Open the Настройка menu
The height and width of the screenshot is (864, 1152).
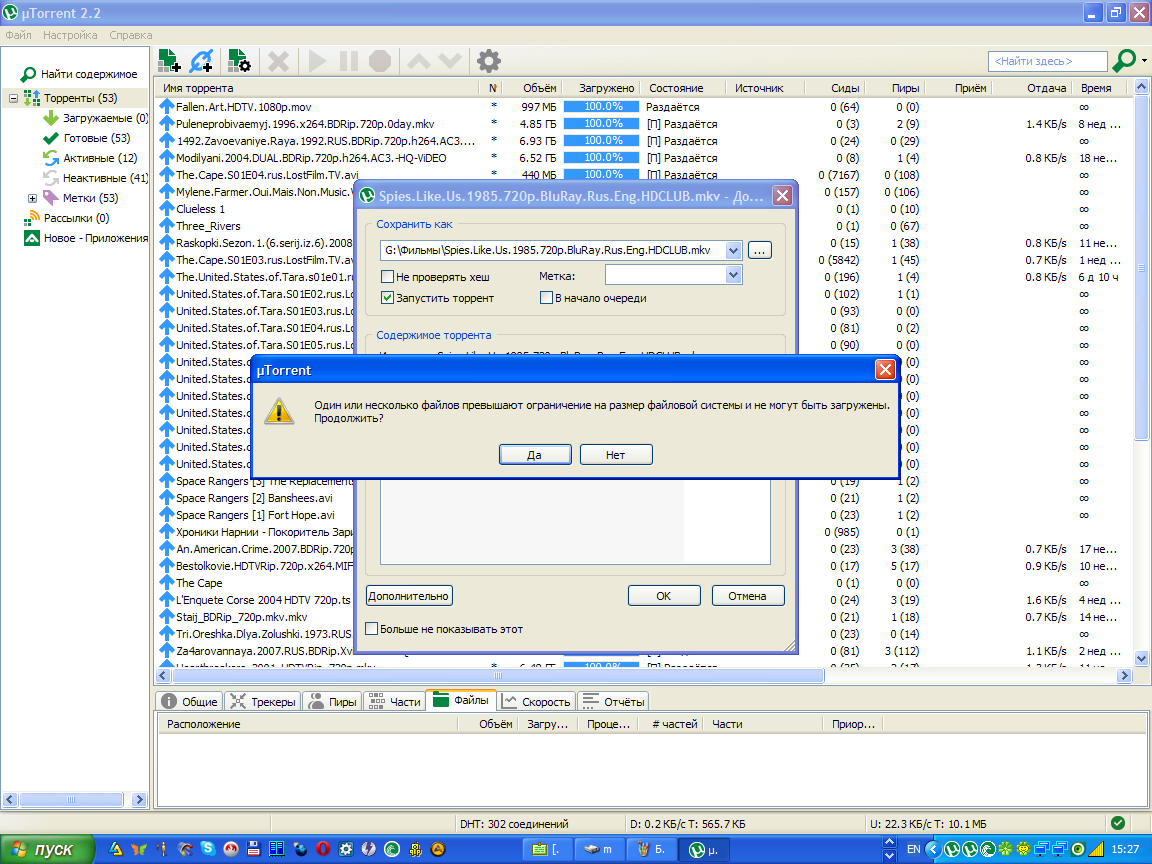click(70, 35)
